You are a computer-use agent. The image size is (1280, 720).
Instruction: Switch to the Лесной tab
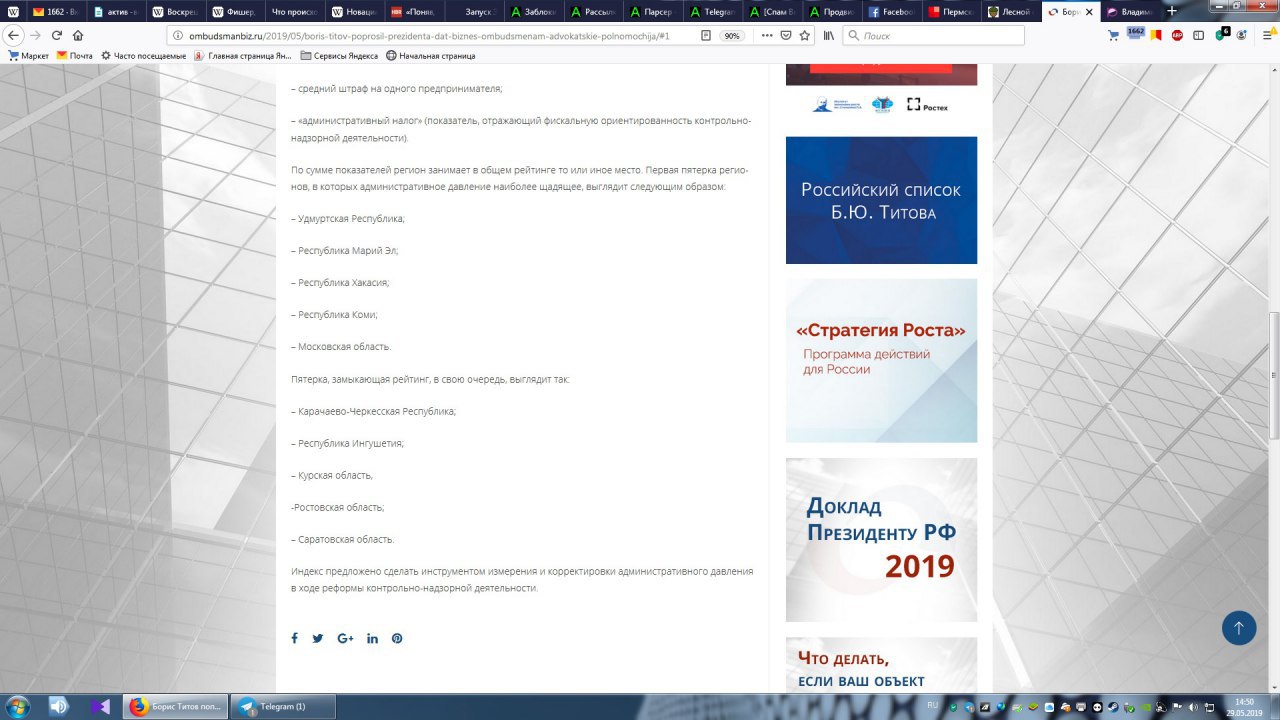tap(1011, 12)
